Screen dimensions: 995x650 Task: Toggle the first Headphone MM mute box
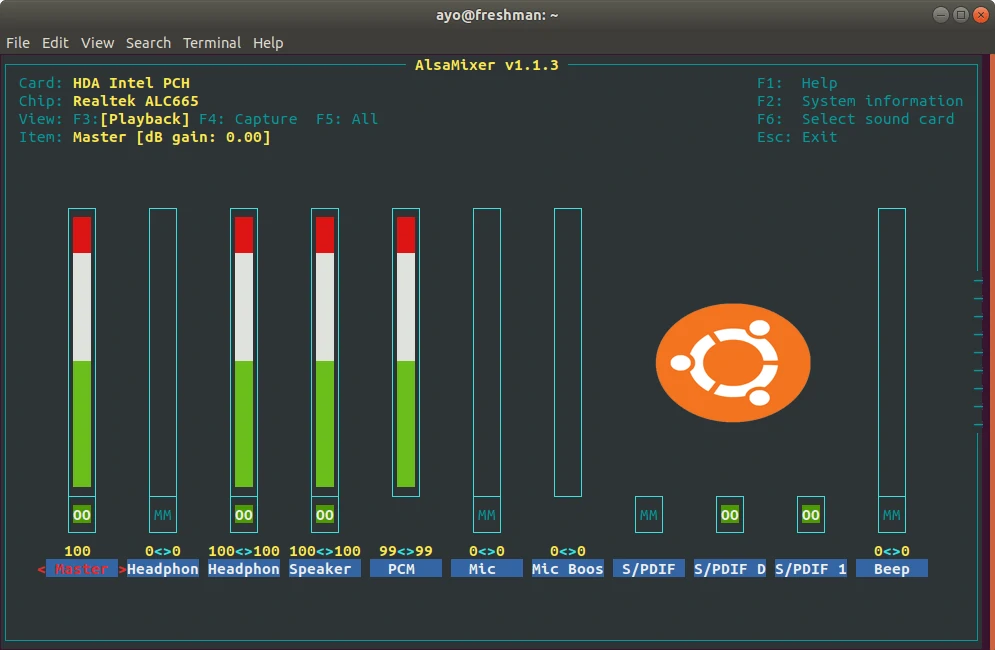point(162,515)
